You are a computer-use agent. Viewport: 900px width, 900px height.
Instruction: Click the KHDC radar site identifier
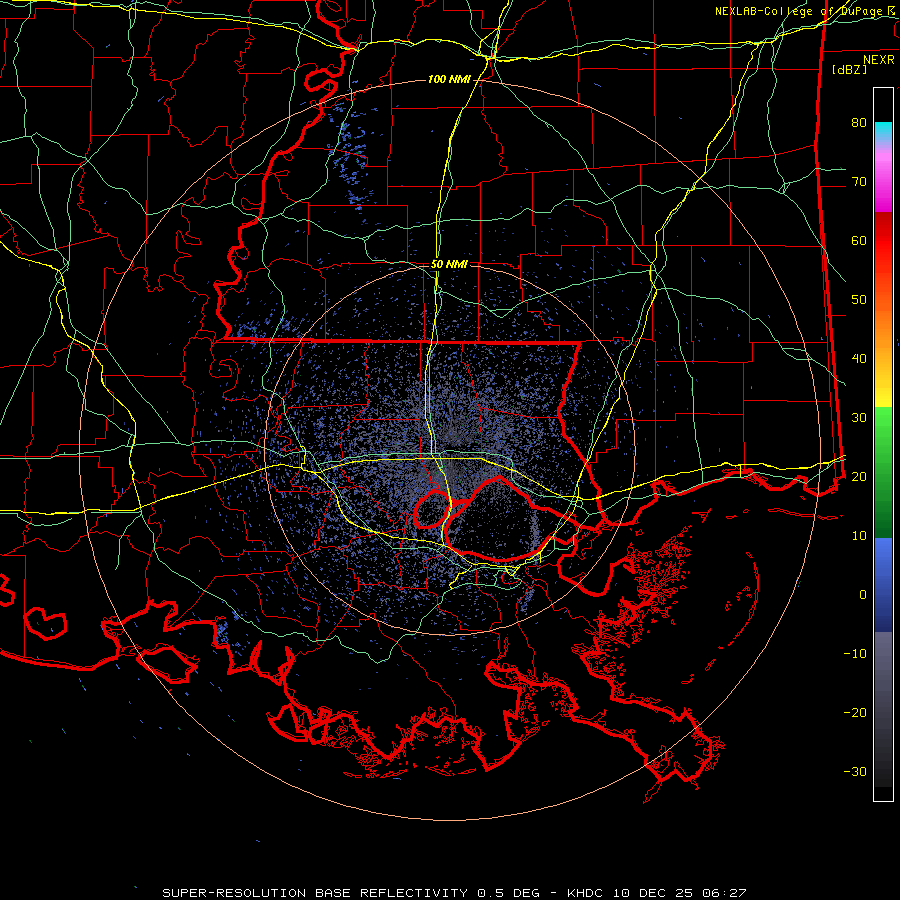coord(587,893)
